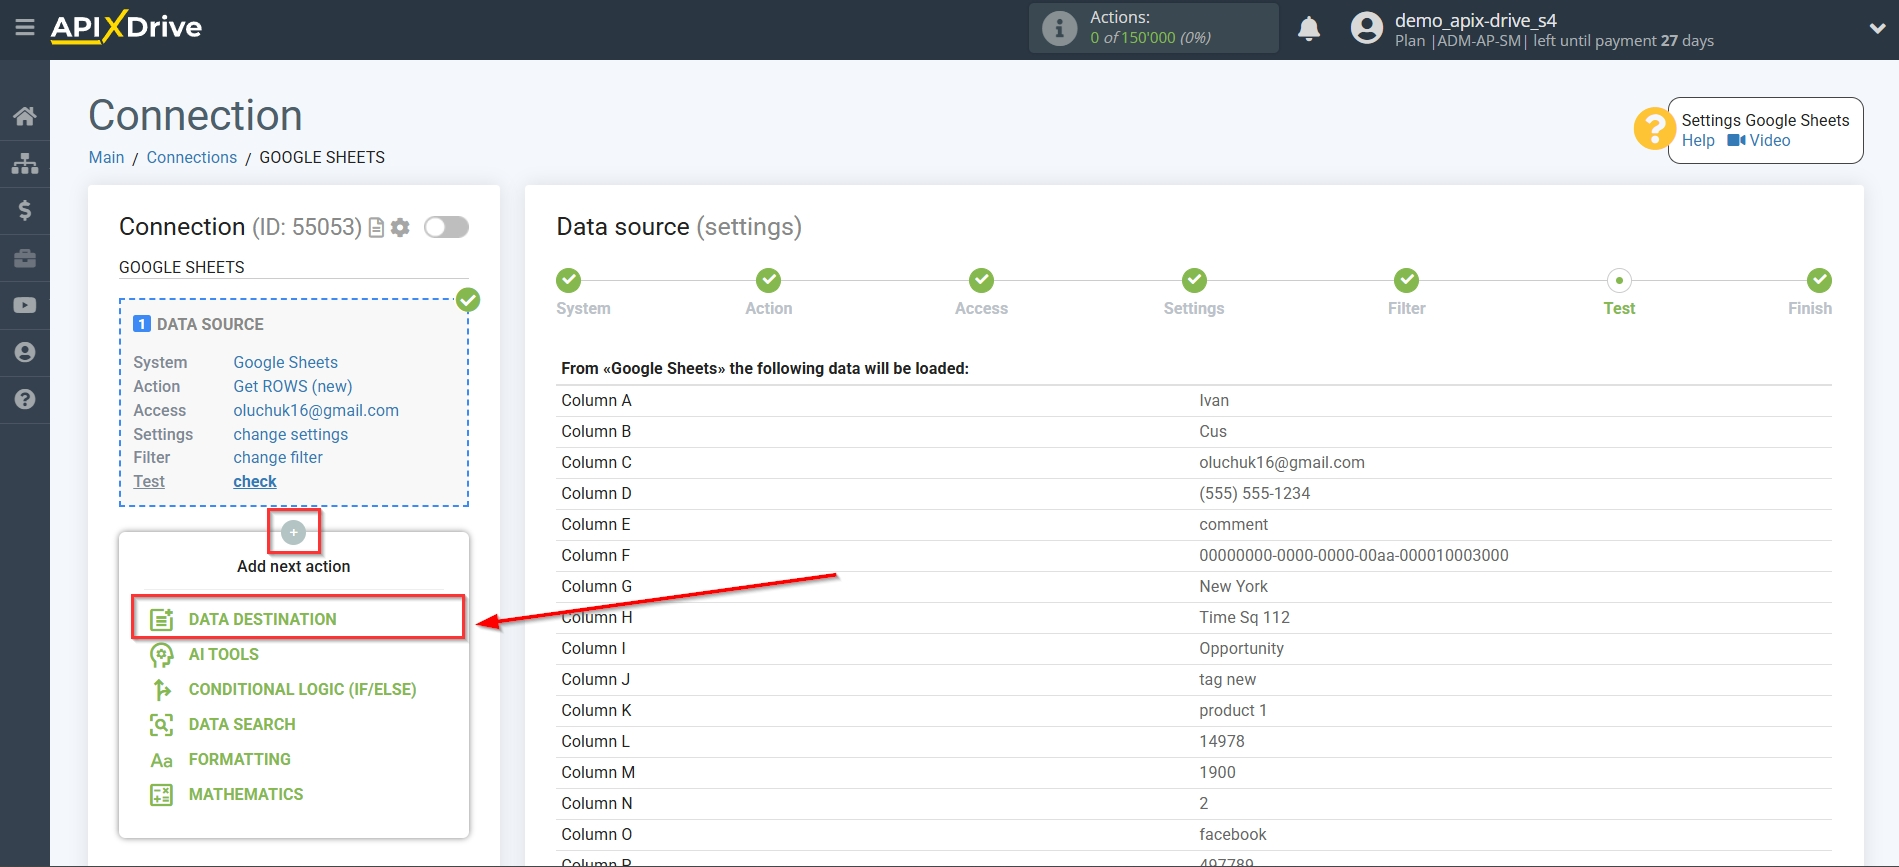The image size is (1899, 867).
Task: Open the notifications bell
Action: click(x=1309, y=28)
